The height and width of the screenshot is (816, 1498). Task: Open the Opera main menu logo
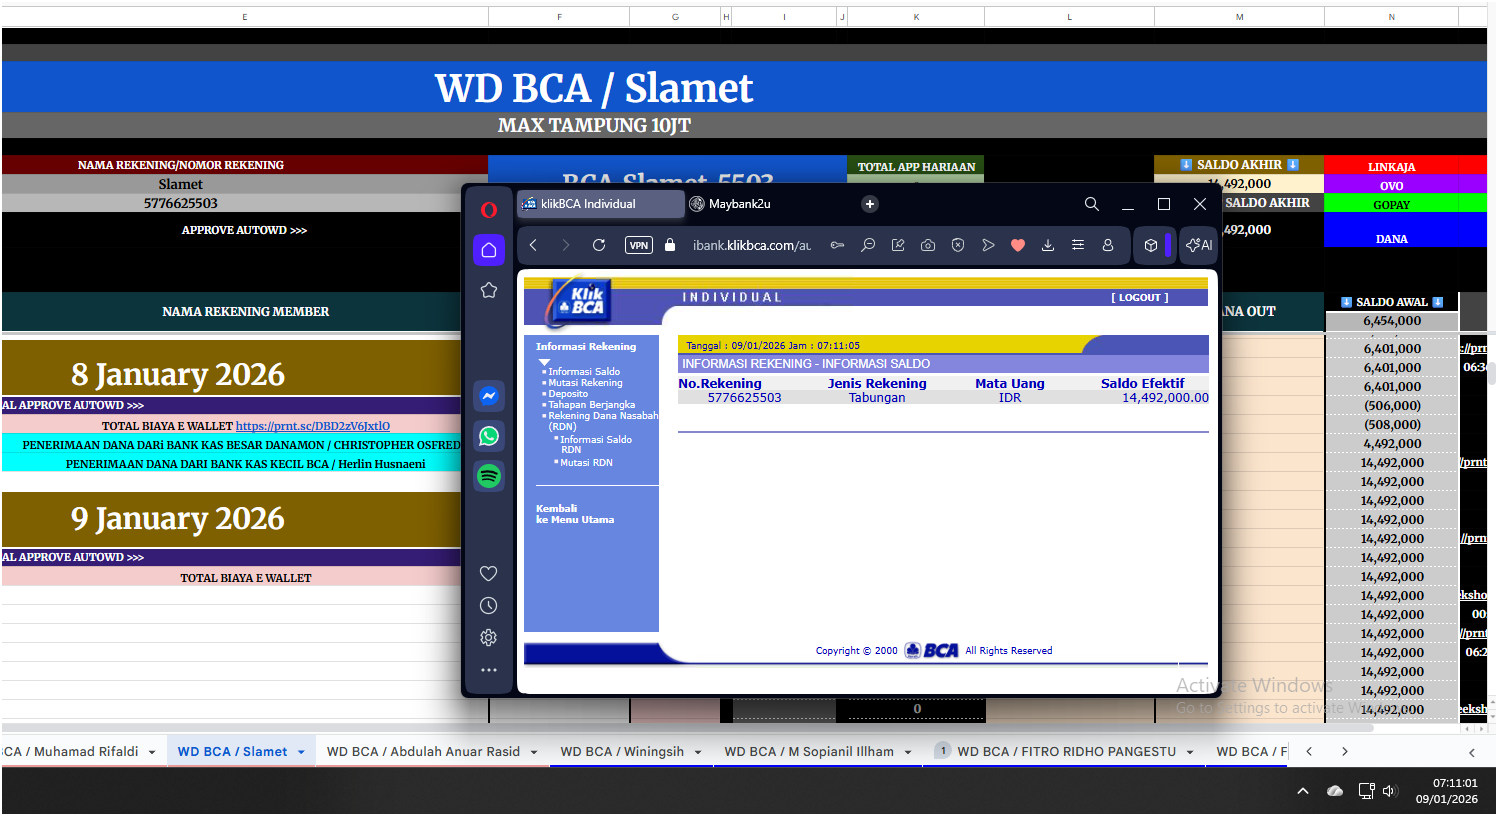coord(489,209)
